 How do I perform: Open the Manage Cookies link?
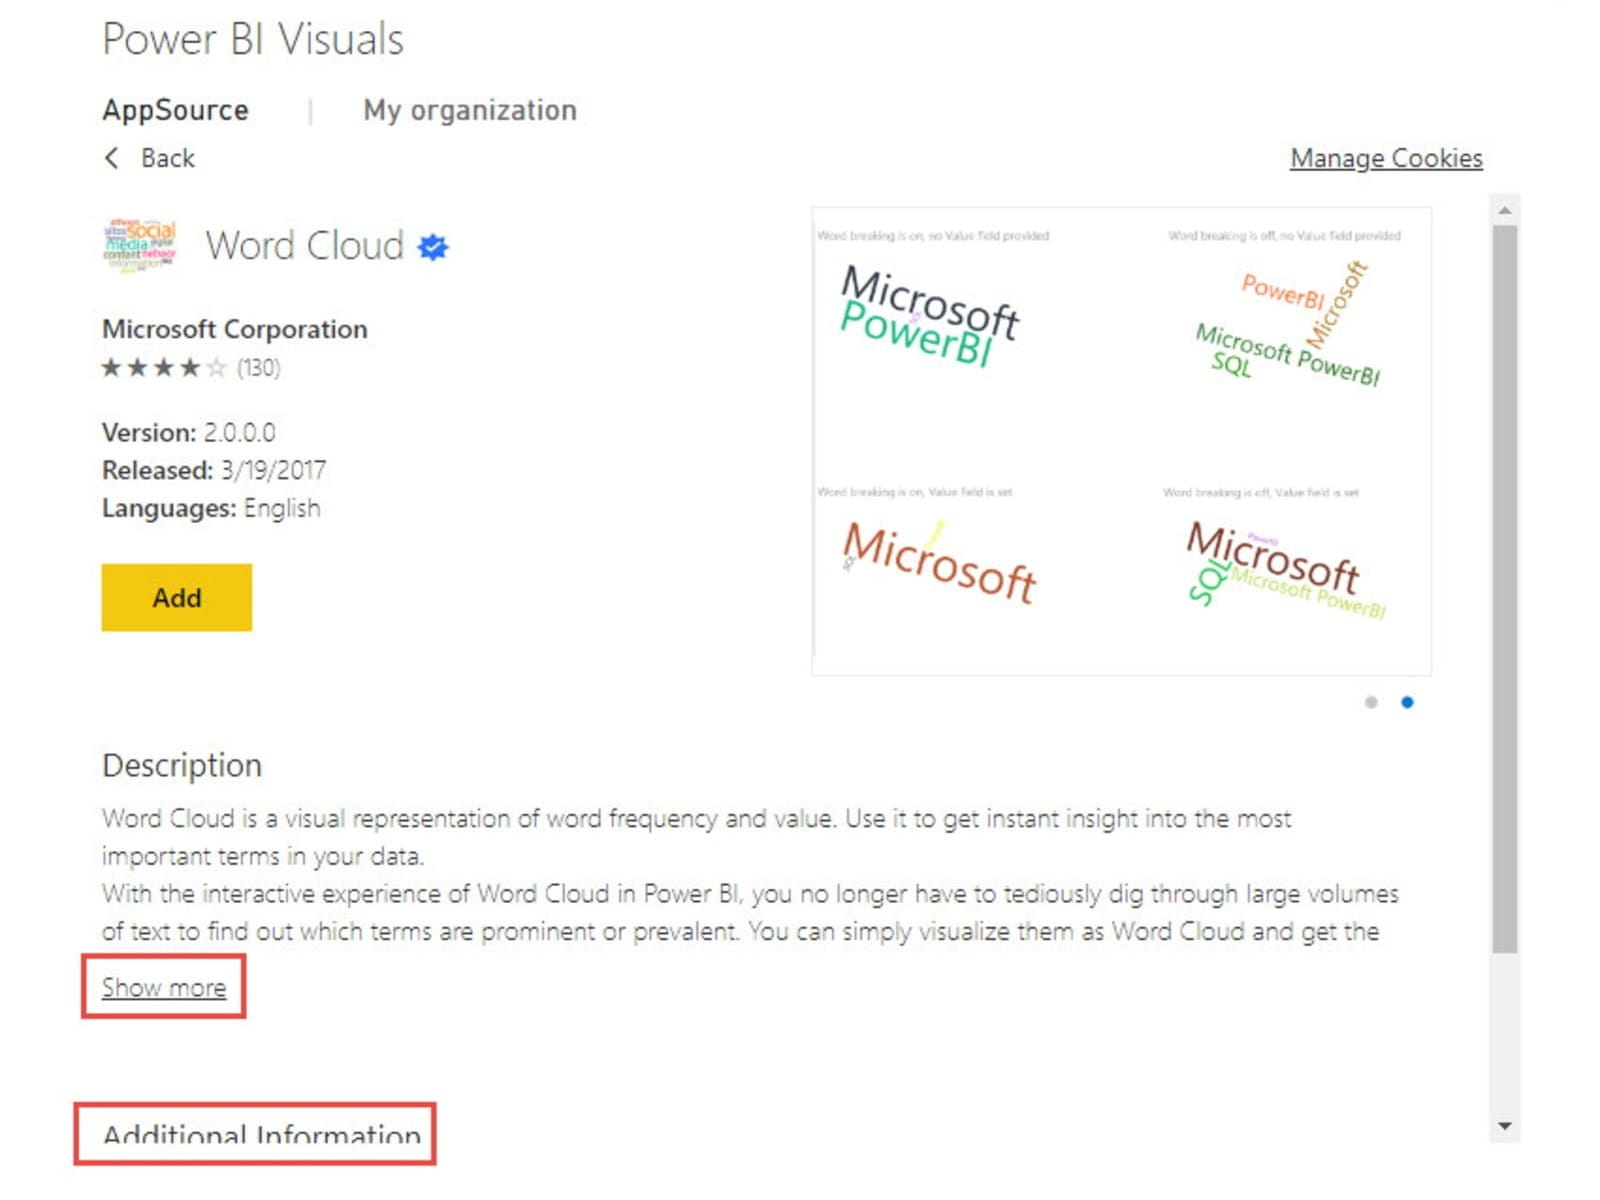[x=1386, y=158]
